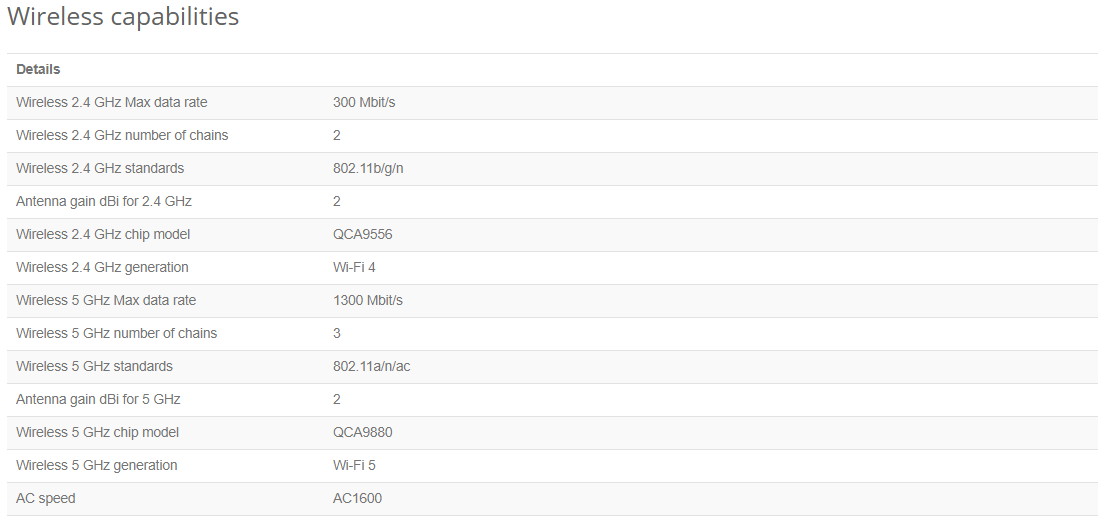Click Wireless 2.4 GHz standards label
Image resolution: width=1108 pixels, height=528 pixels.
[x=100, y=168]
